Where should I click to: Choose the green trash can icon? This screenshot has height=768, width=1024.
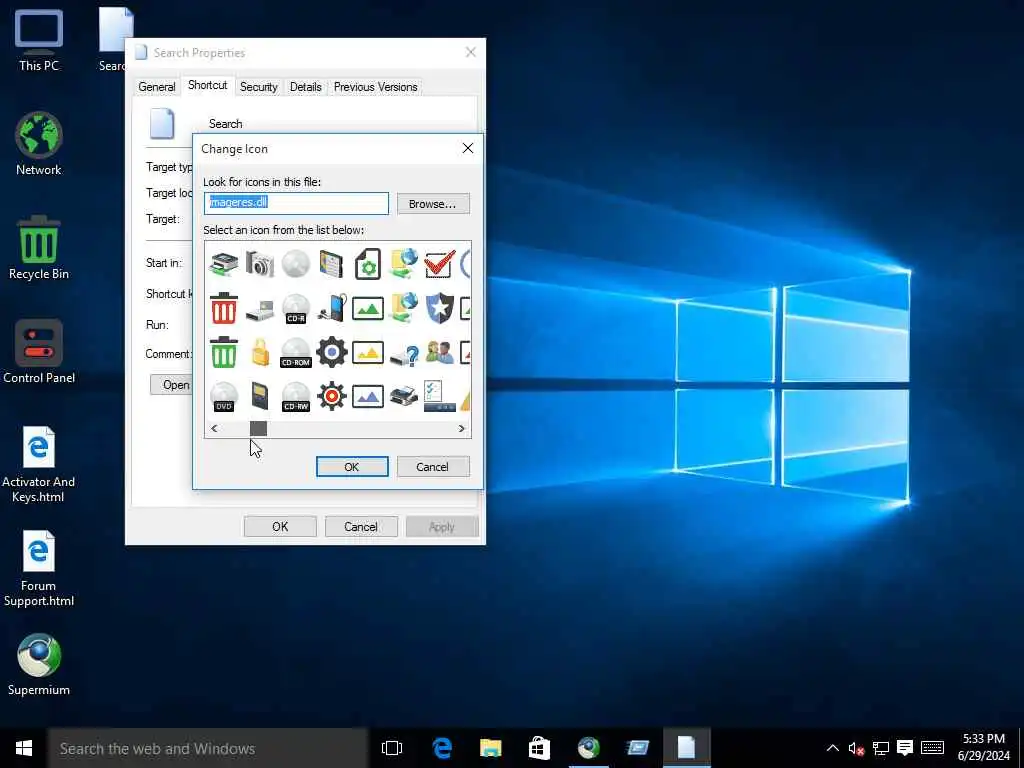point(223,353)
